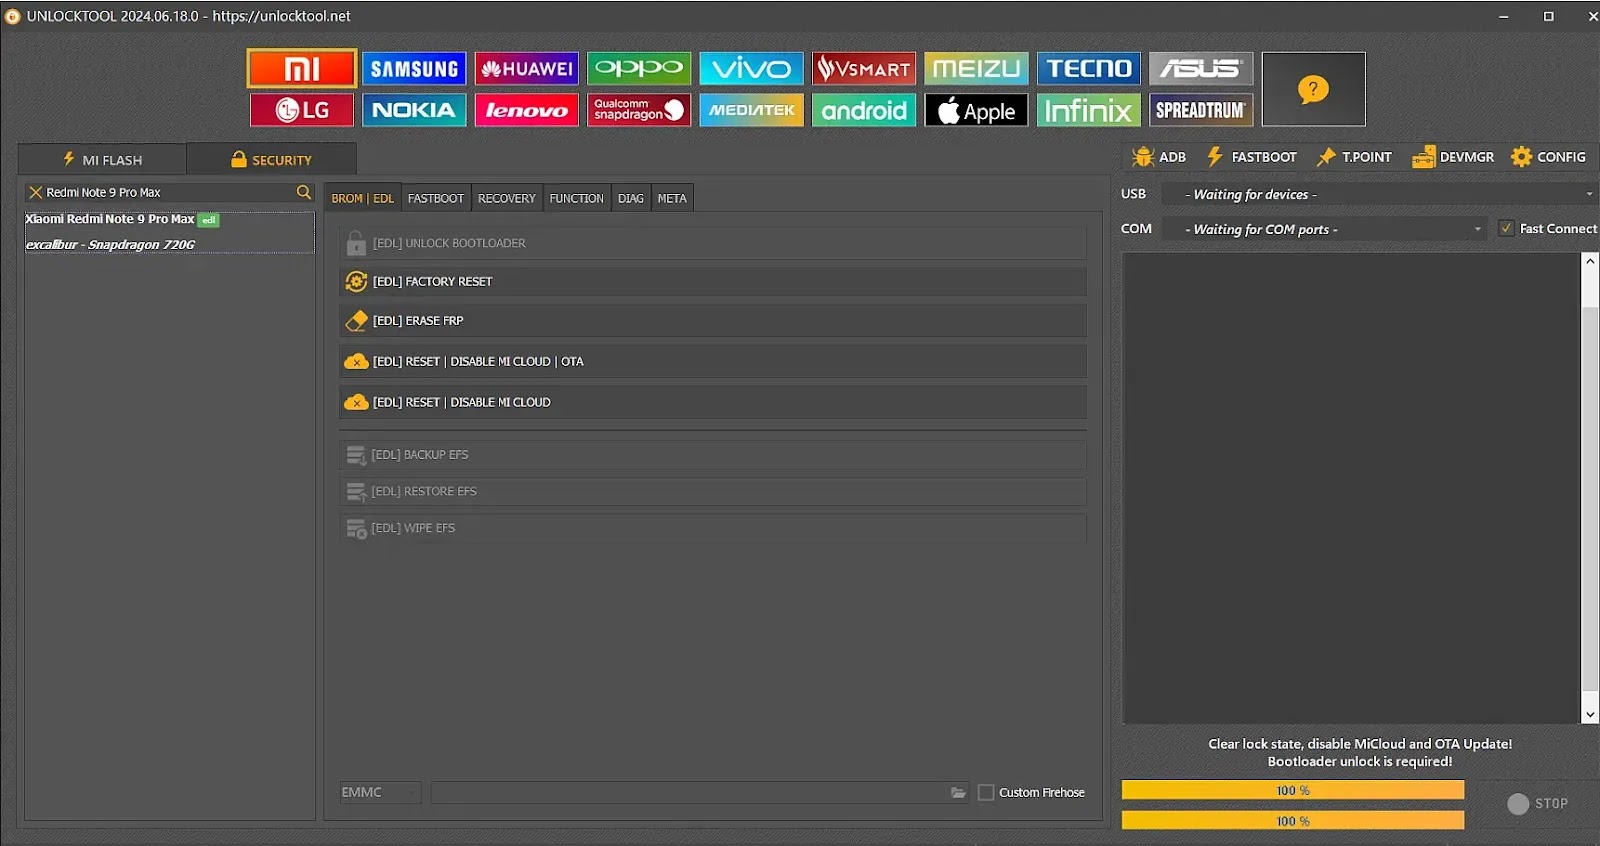Click the search magnifier icon

[304, 192]
